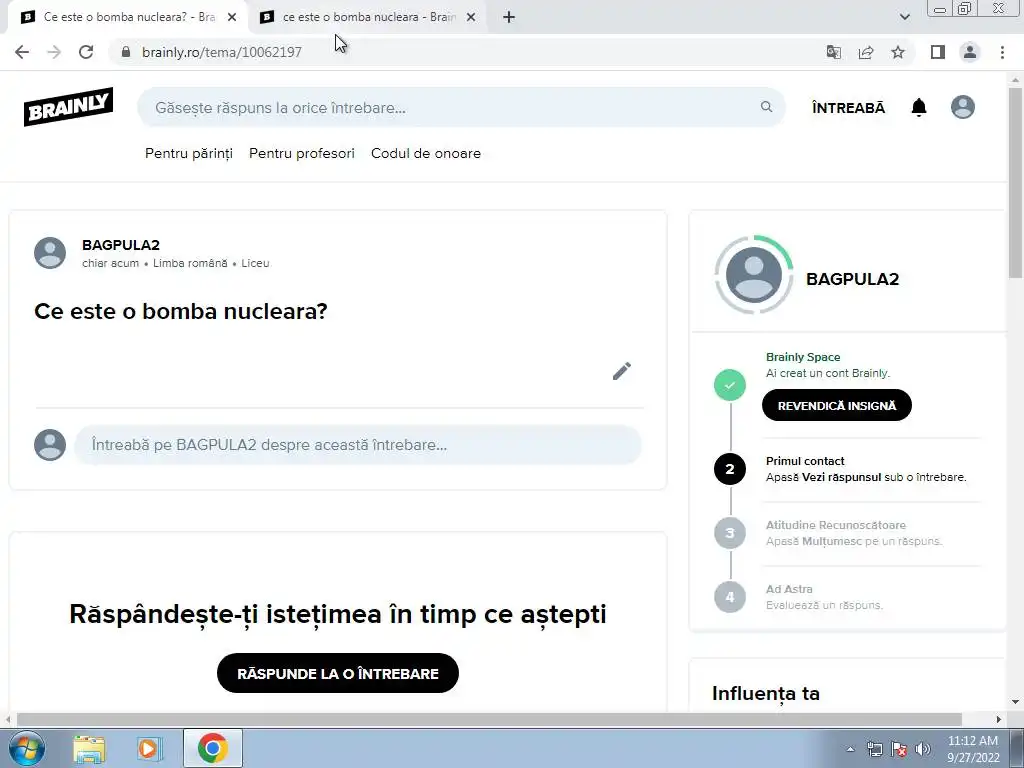Screen dimensions: 1024x768
Task: Toggle the browser side panel
Action: tap(938, 52)
